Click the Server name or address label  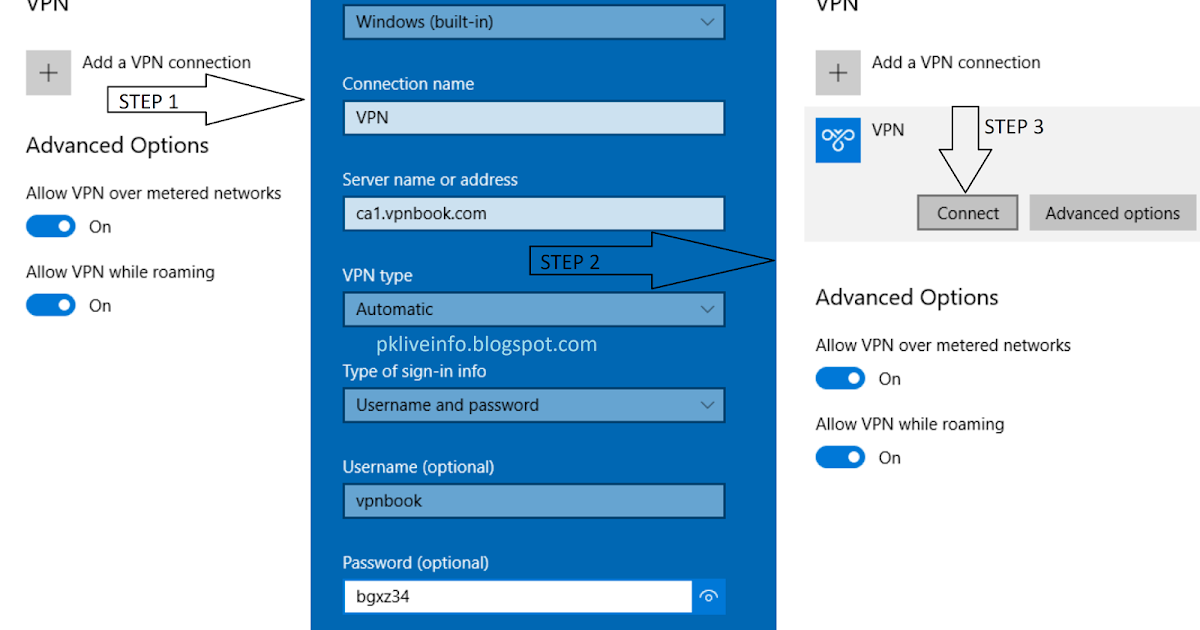430,180
